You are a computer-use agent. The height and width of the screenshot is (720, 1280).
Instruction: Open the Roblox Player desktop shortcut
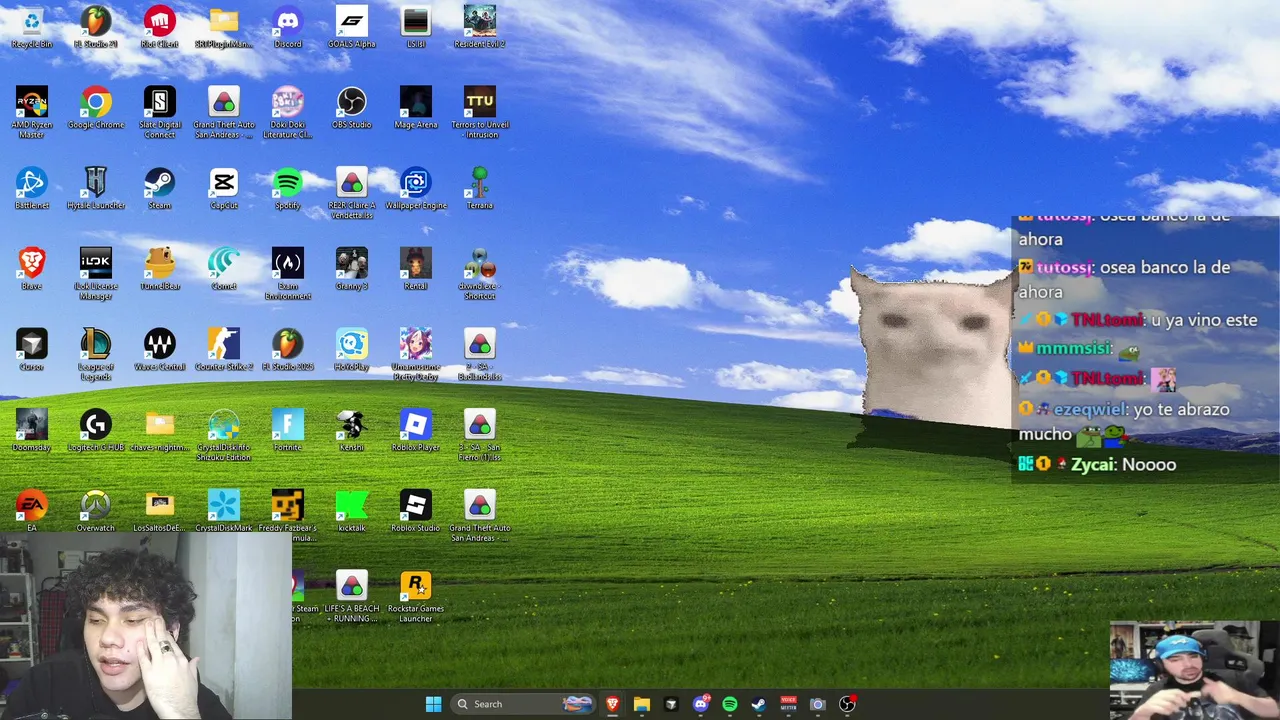(x=416, y=430)
